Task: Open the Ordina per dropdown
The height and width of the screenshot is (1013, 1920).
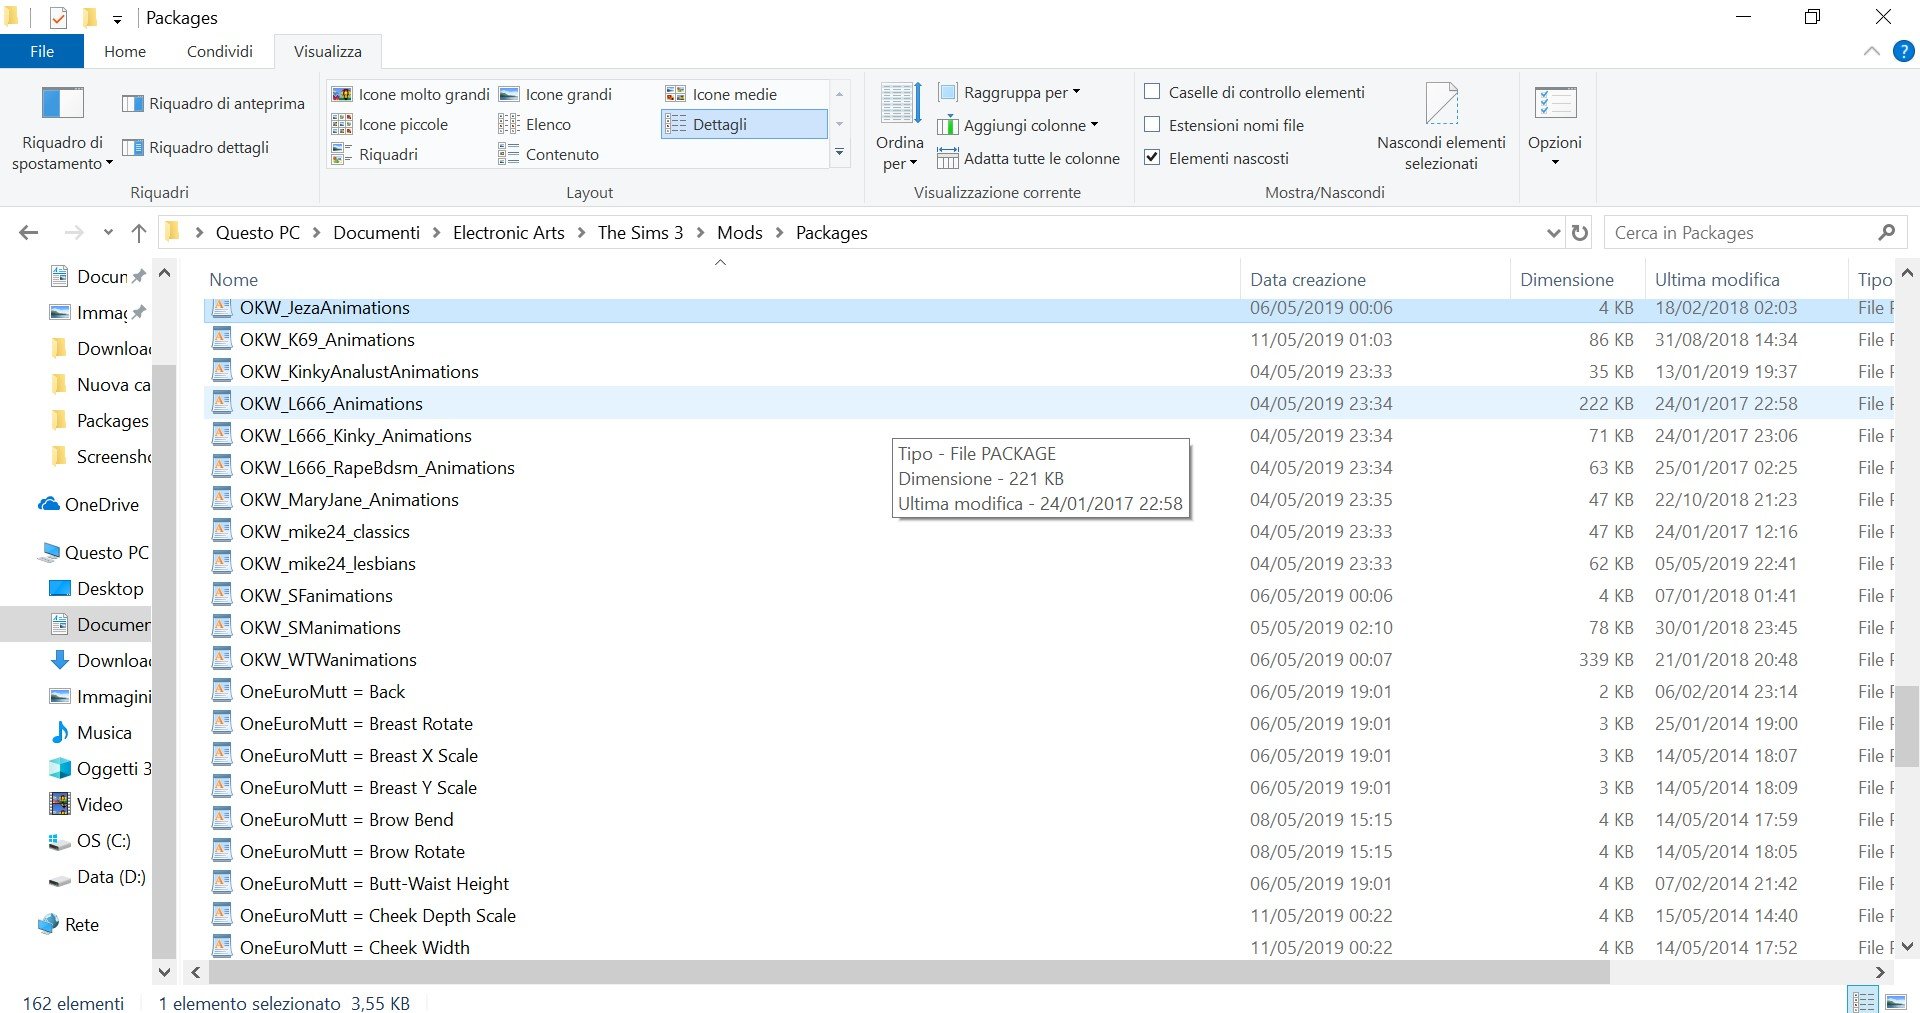Action: (x=899, y=127)
